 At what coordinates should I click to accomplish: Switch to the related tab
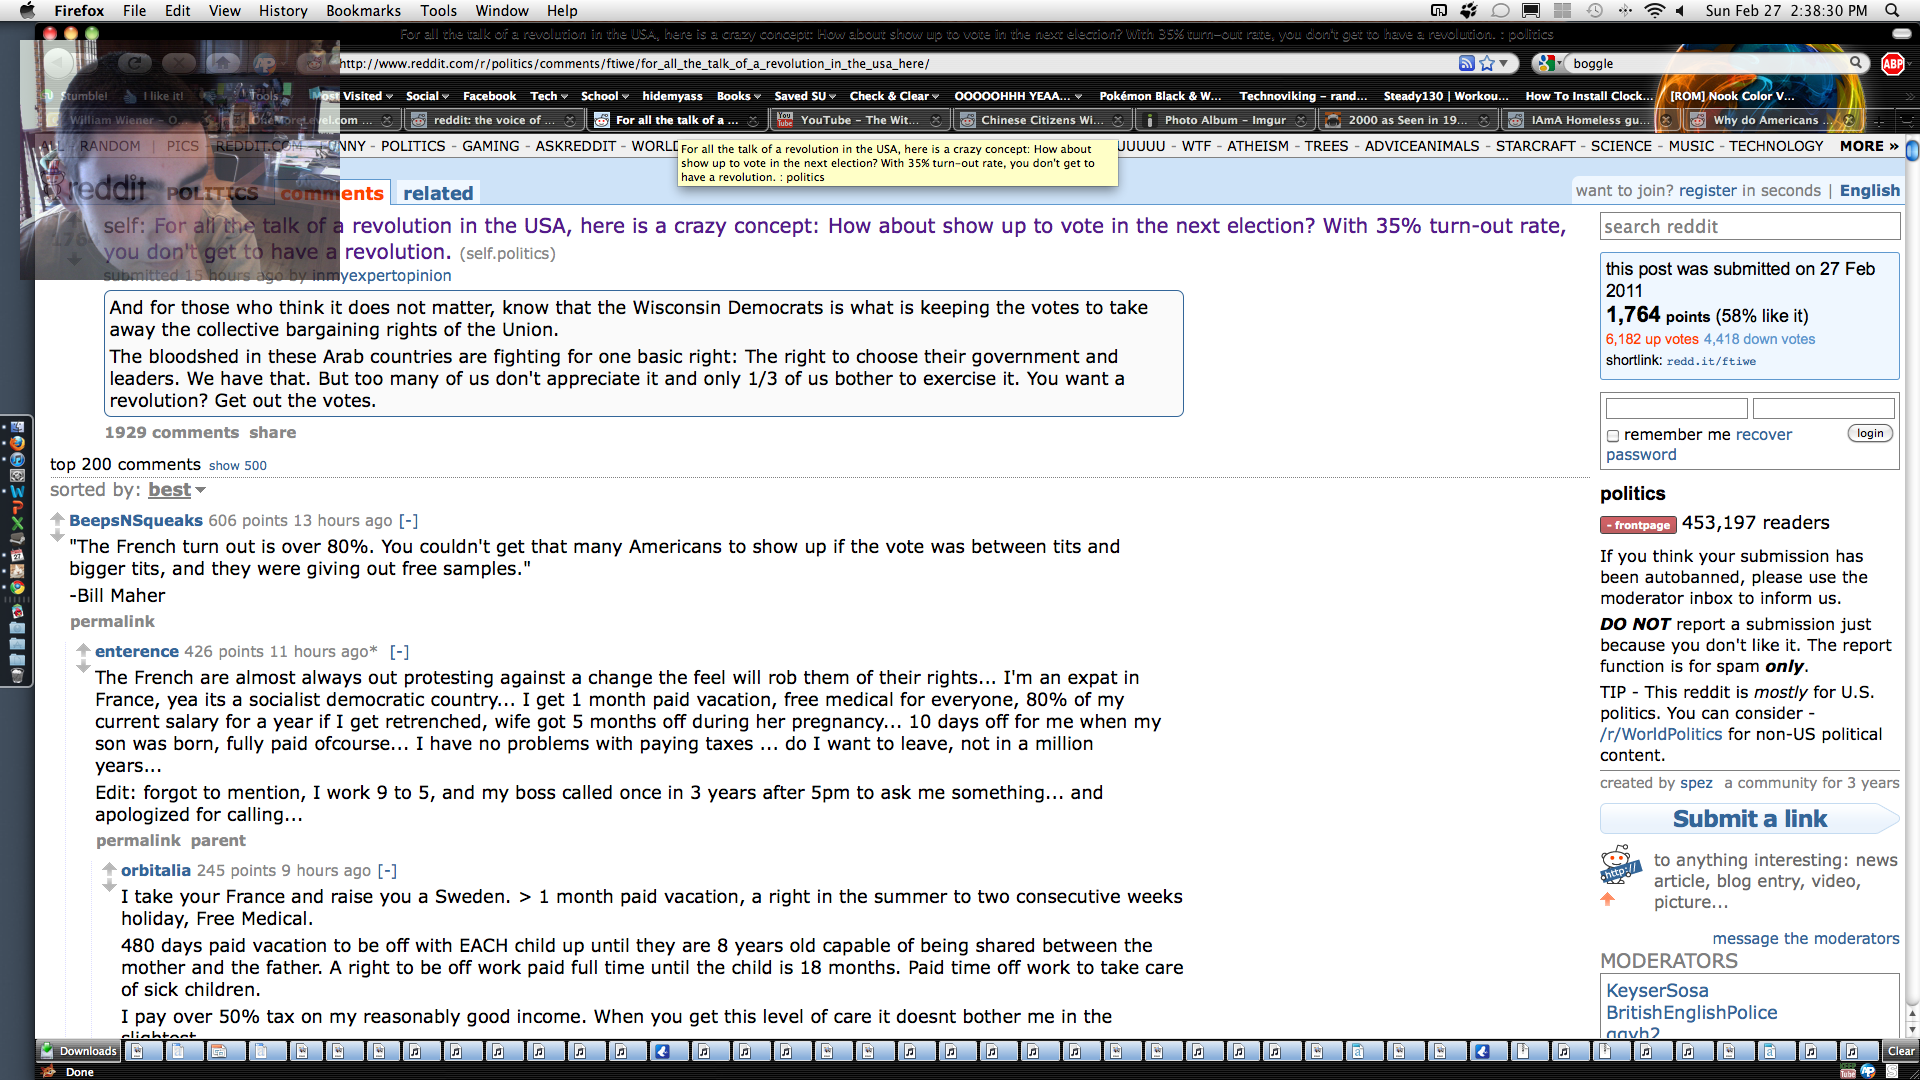tap(438, 193)
